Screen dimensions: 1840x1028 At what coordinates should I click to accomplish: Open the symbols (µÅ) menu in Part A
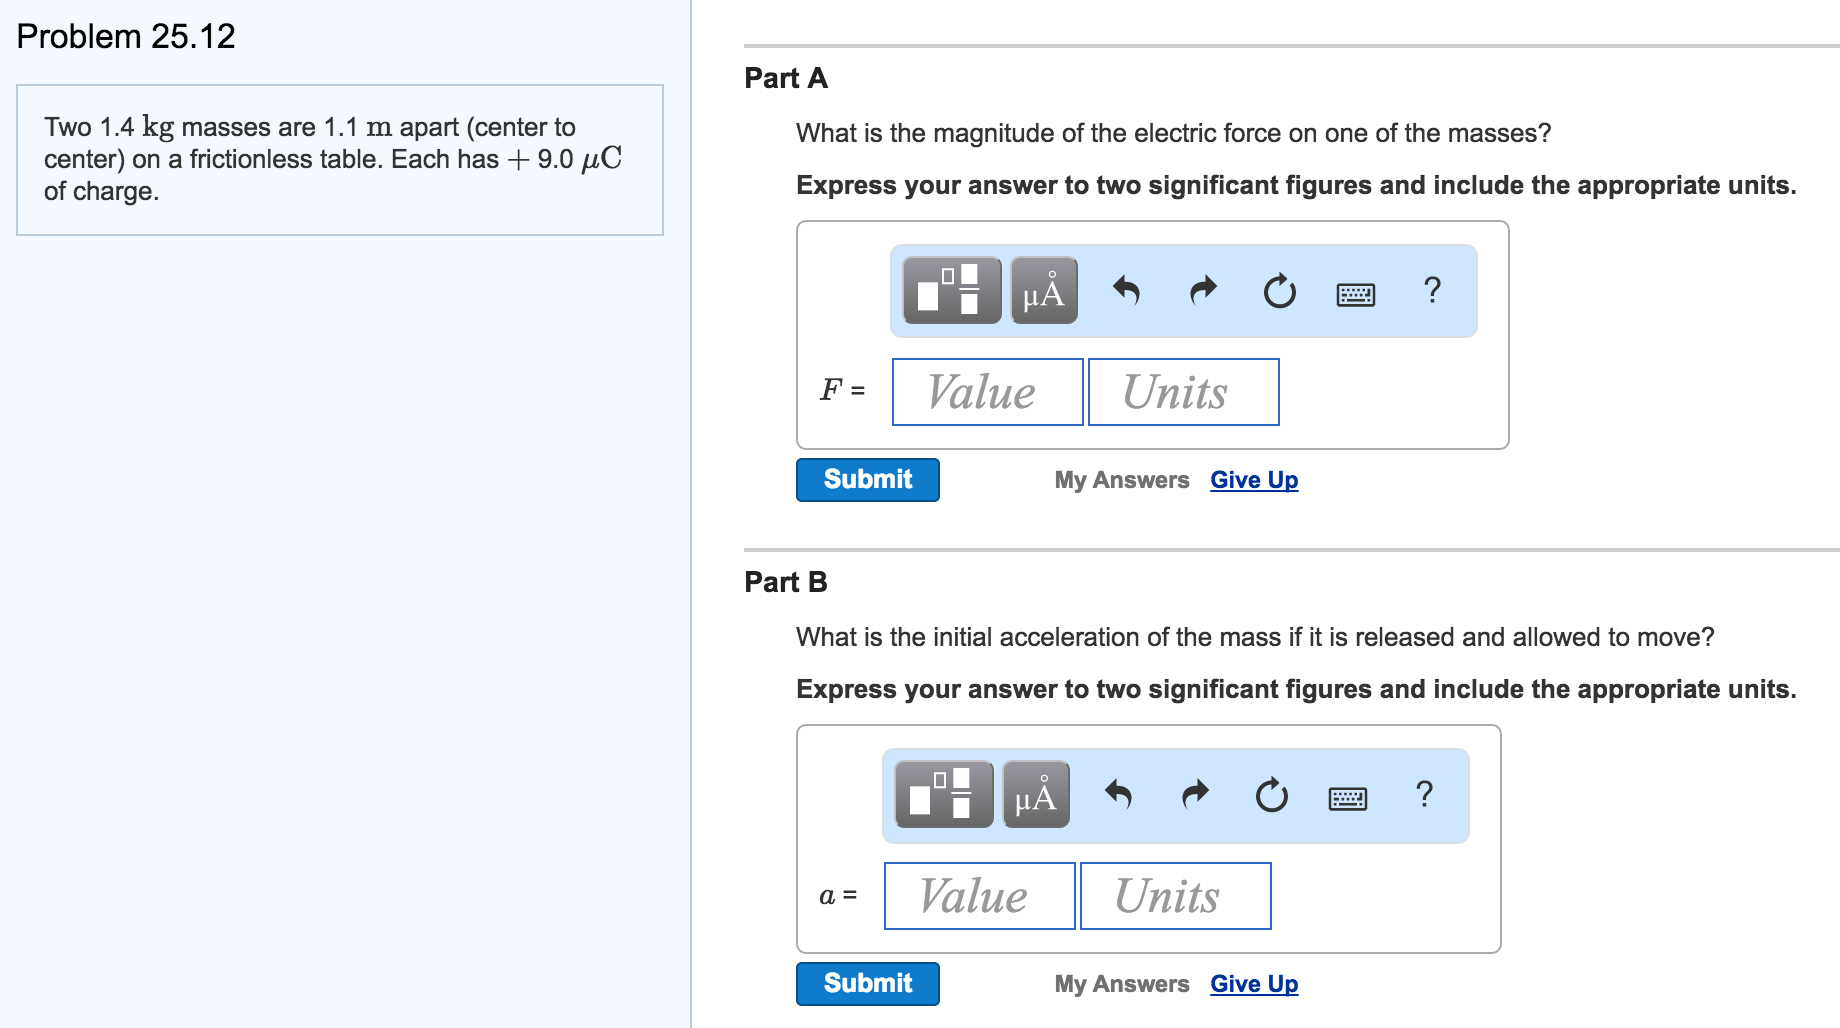pos(1044,290)
